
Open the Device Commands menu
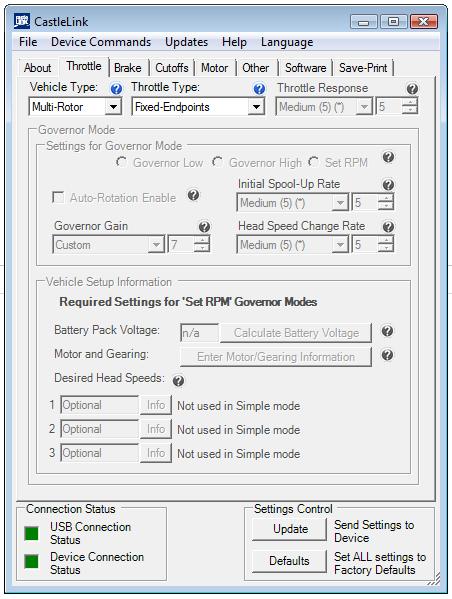[x=101, y=42]
